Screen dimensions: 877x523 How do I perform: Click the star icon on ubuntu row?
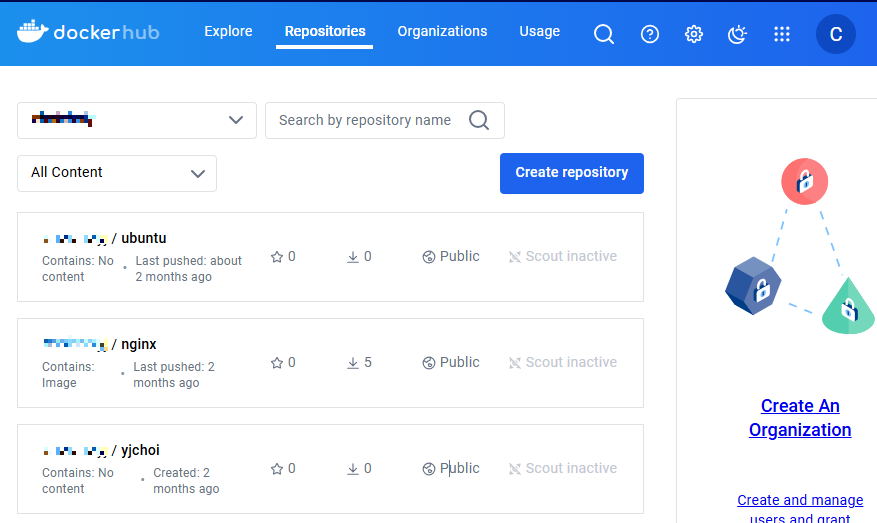277,257
